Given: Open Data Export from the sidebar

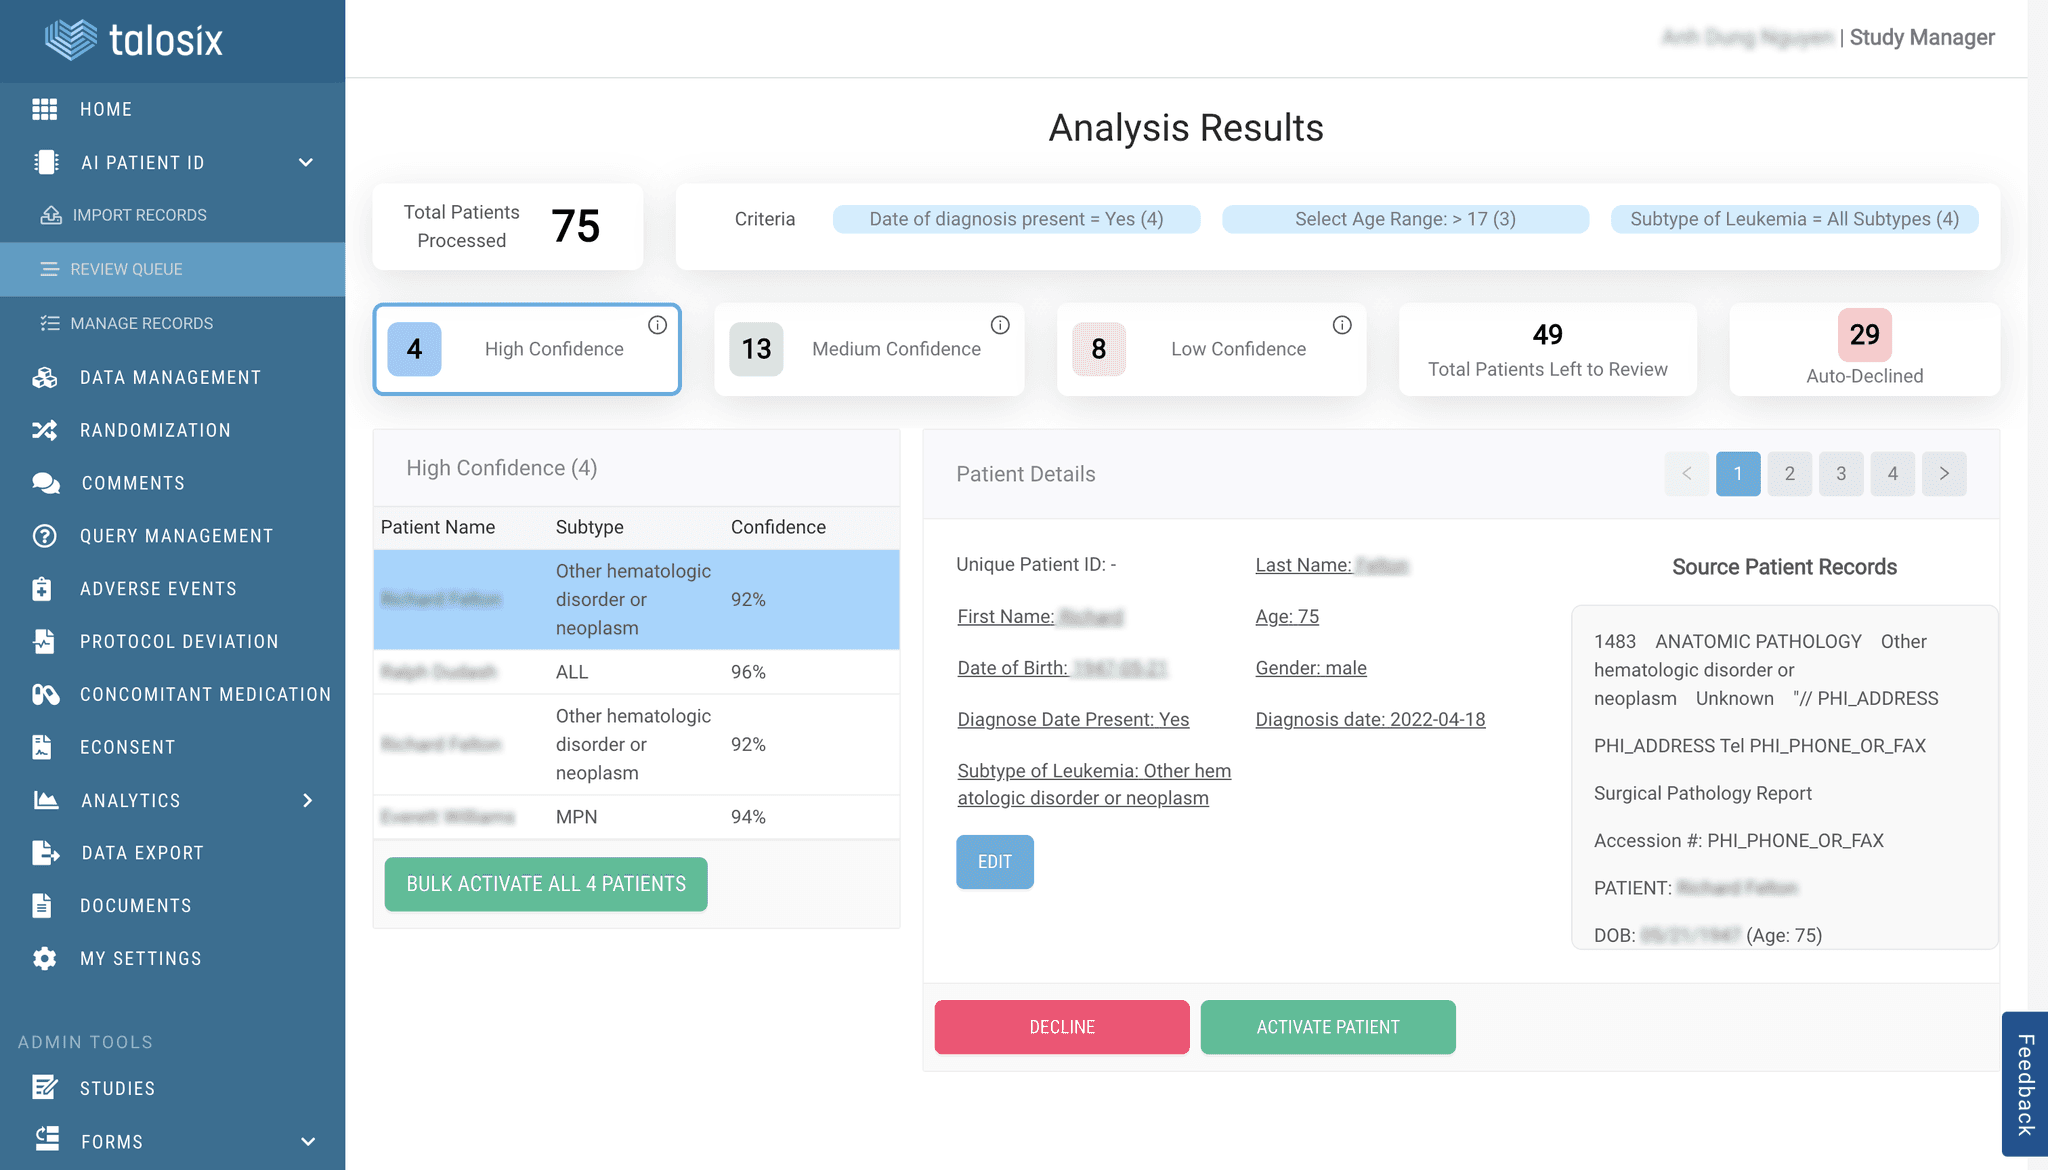Looking at the screenshot, I should (45, 852).
